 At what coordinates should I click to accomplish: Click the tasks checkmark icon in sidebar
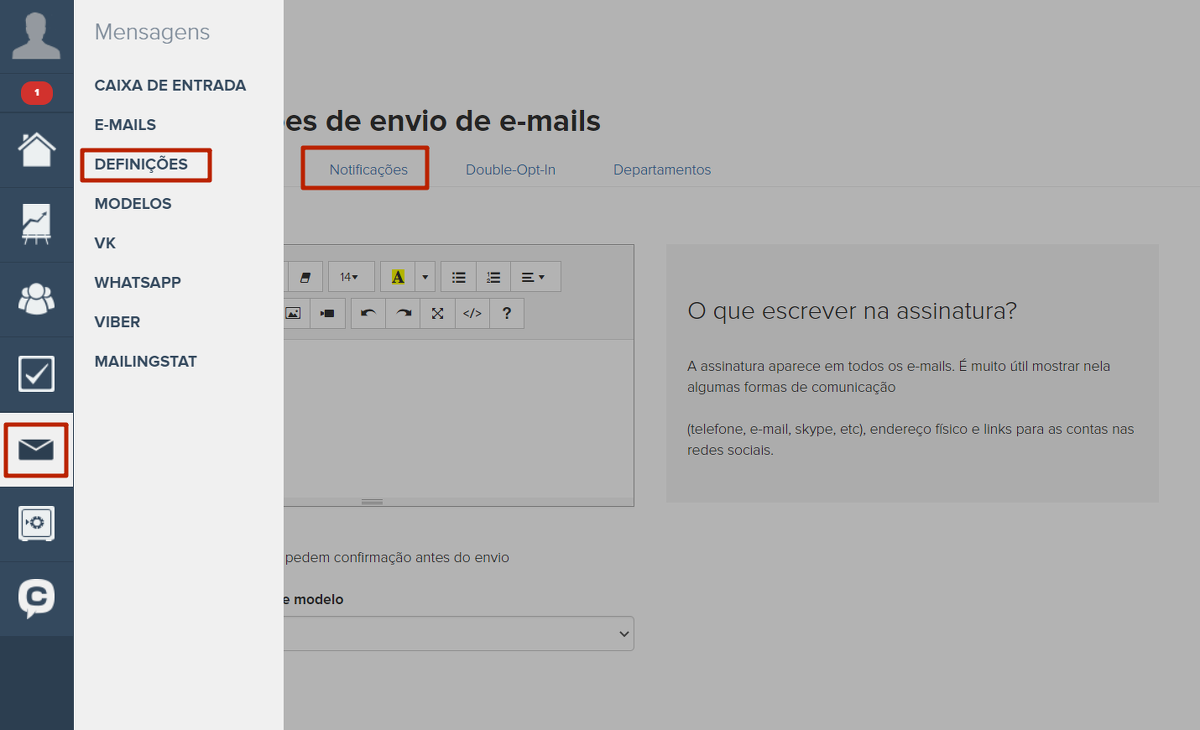tap(36, 374)
